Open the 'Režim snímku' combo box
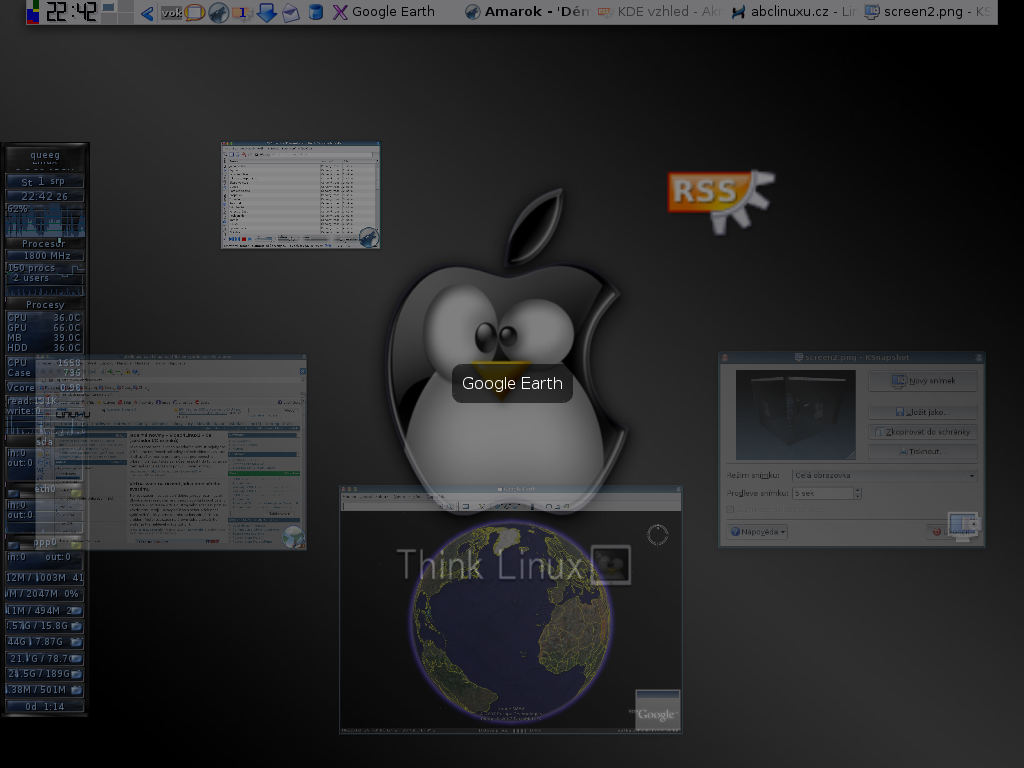 (884, 475)
